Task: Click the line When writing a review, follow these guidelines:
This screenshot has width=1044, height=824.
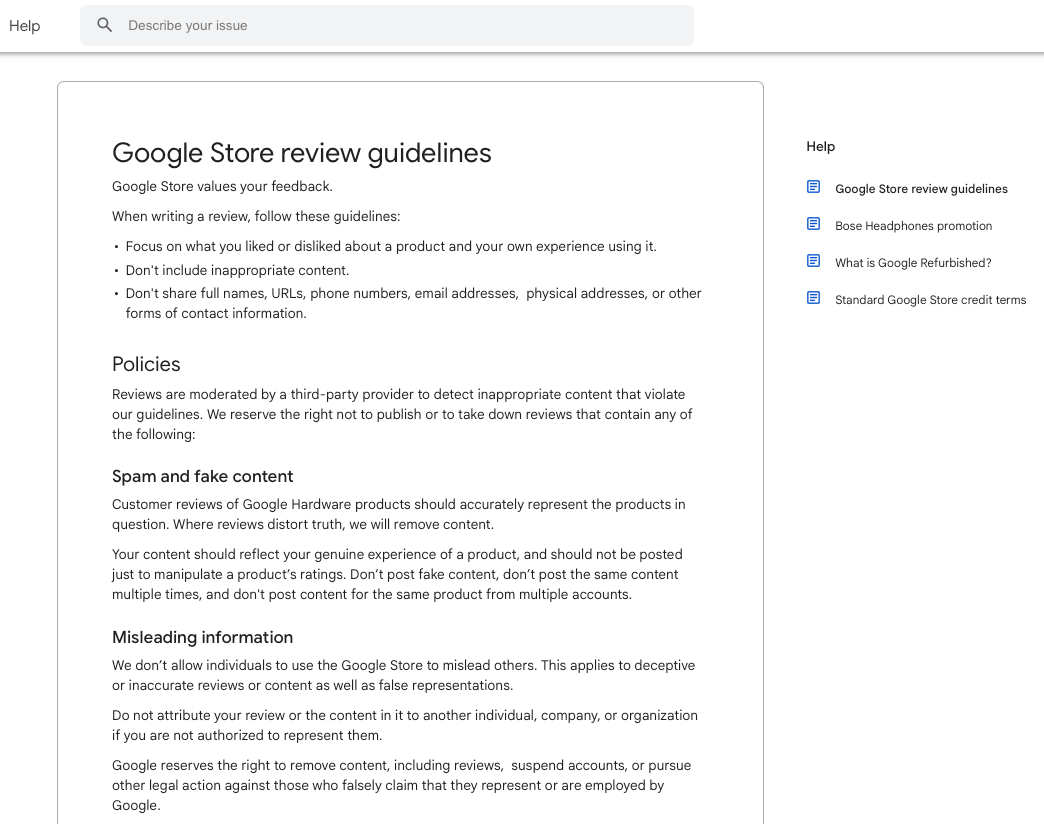Action: coord(256,216)
